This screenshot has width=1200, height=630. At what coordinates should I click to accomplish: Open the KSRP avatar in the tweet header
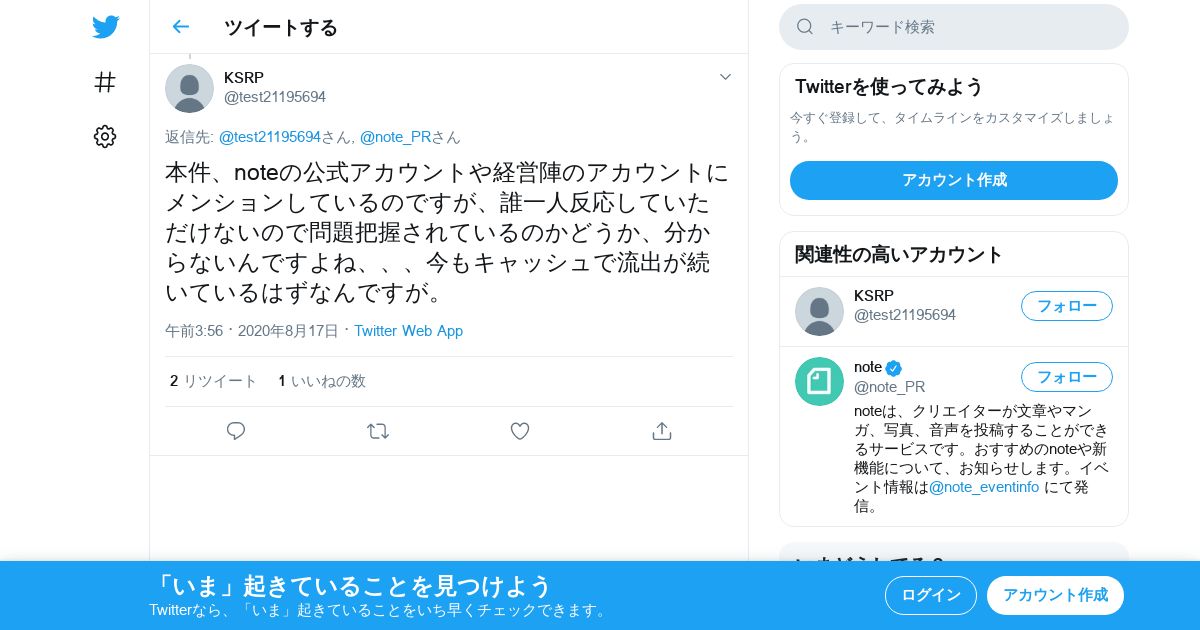[189, 88]
